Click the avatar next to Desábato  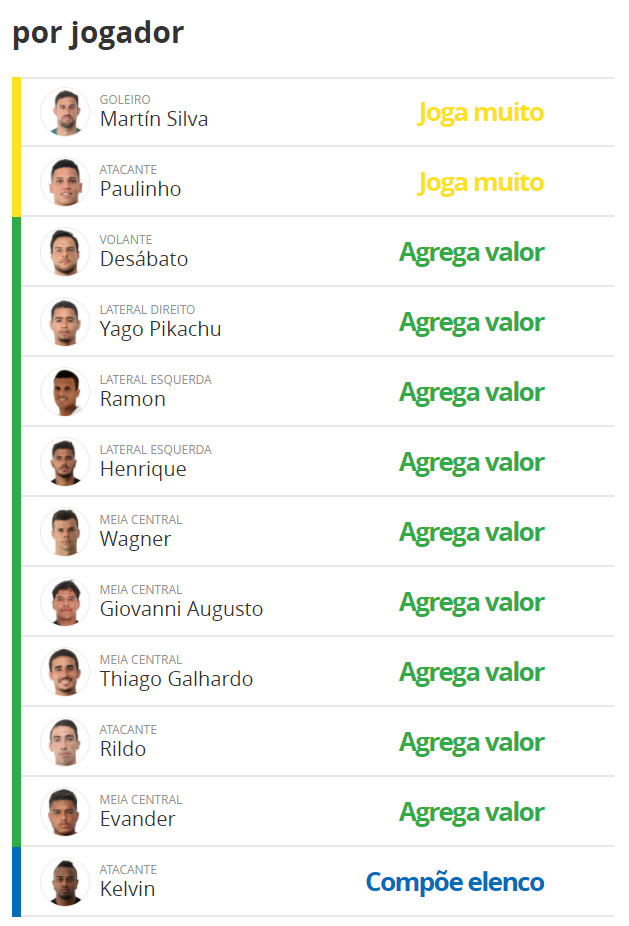65,252
